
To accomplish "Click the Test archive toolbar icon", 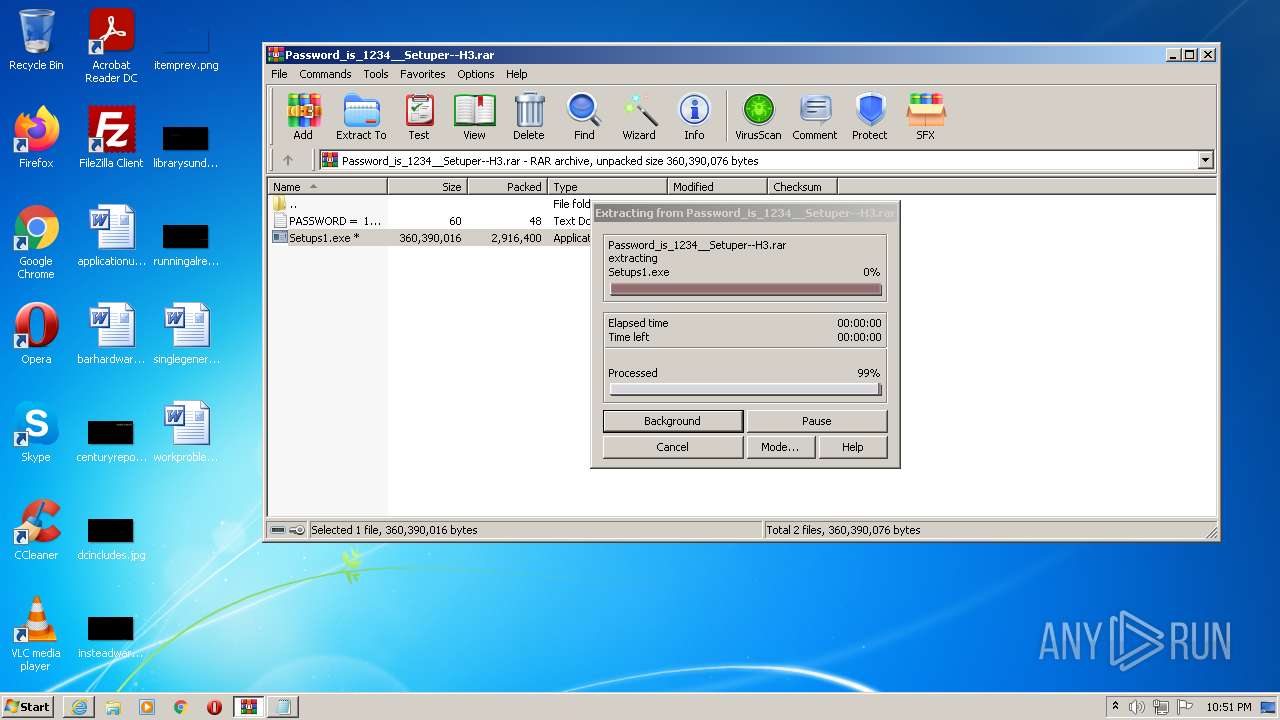I will (419, 117).
